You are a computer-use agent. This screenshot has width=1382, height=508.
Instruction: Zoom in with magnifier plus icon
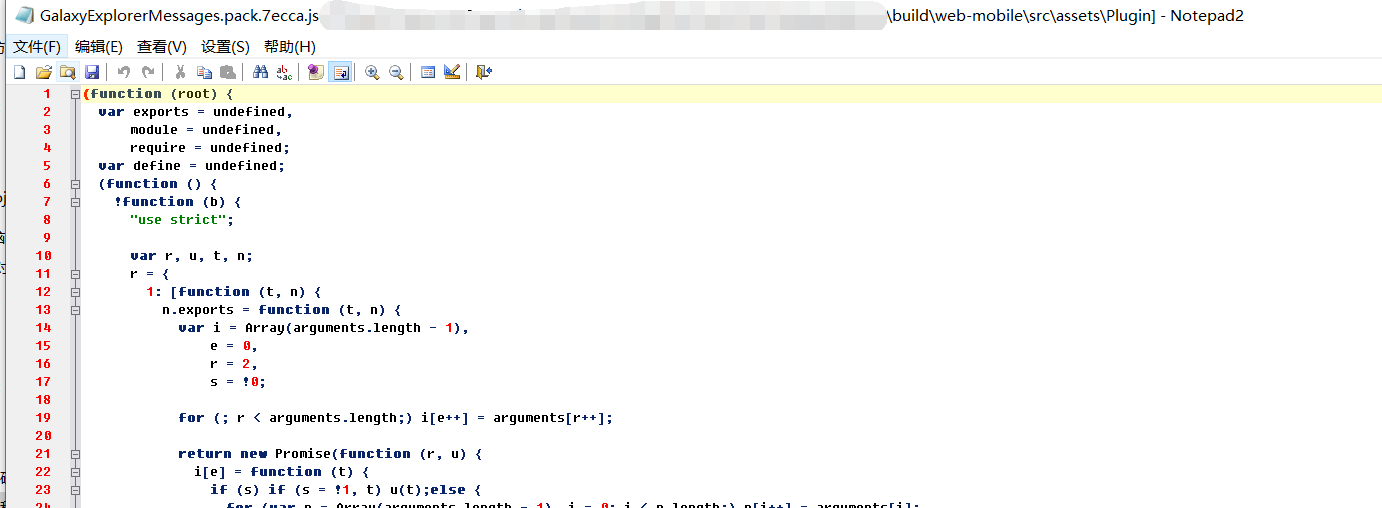click(x=372, y=72)
